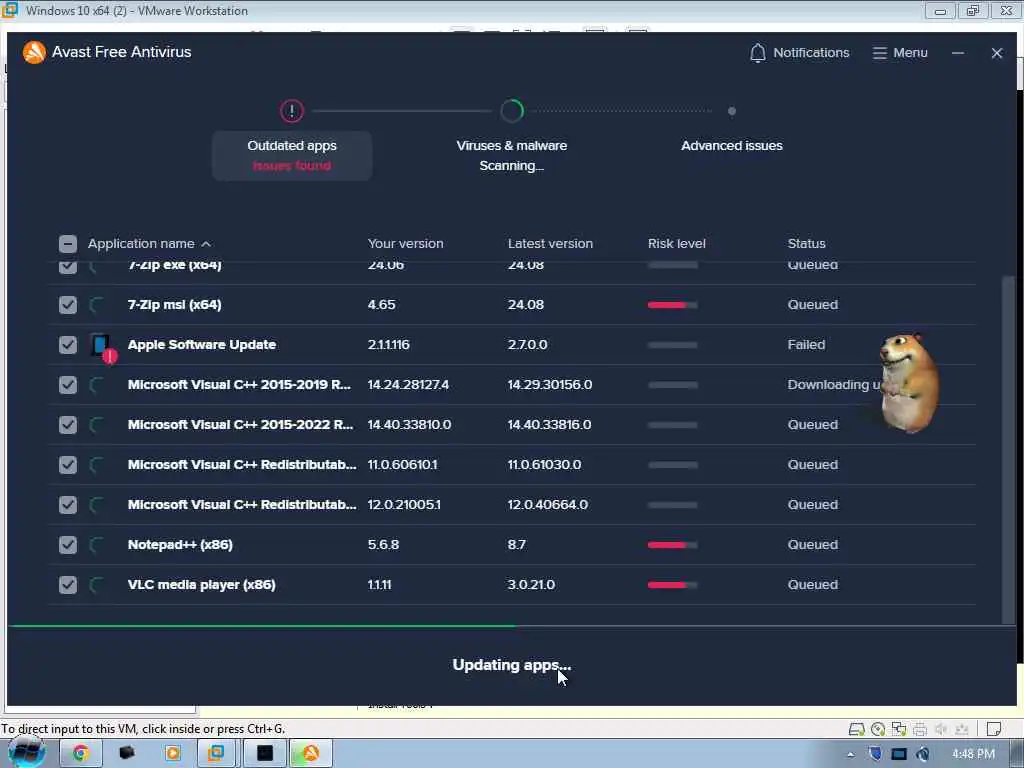Click the monitor icon in system tray

click(899, 754)
